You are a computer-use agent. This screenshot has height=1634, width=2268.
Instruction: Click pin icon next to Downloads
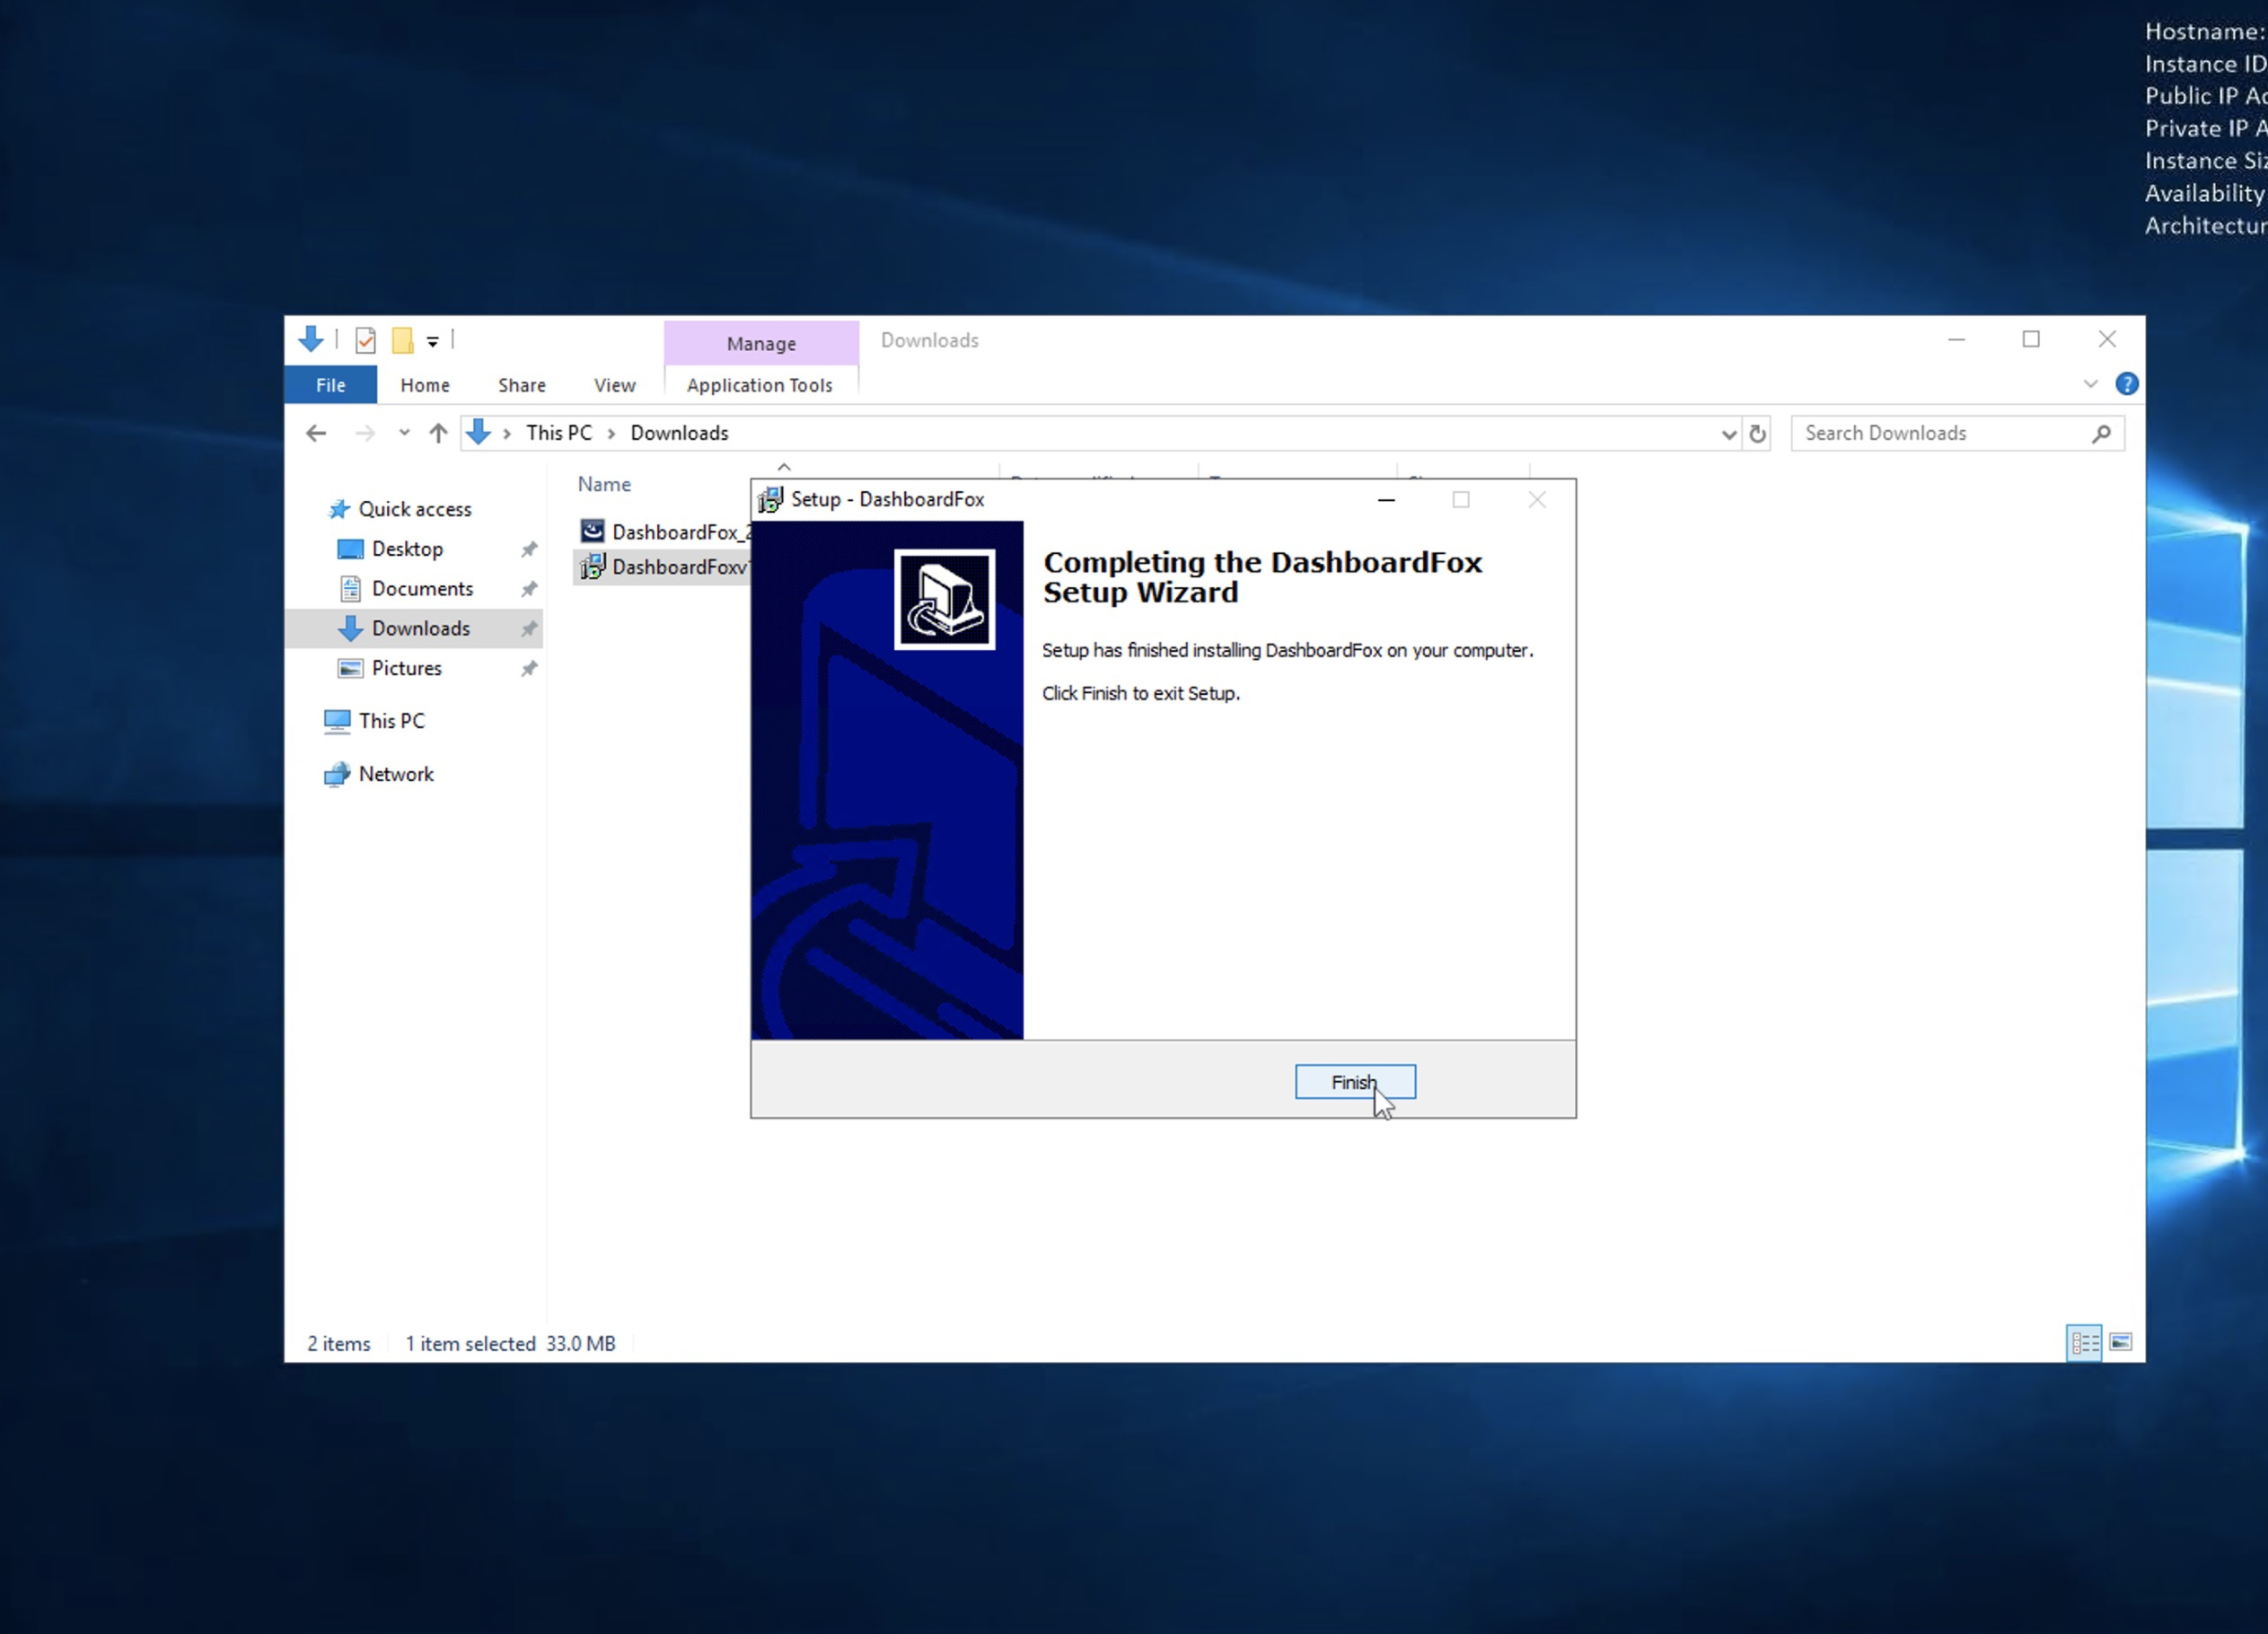click(x=529, y=629)
